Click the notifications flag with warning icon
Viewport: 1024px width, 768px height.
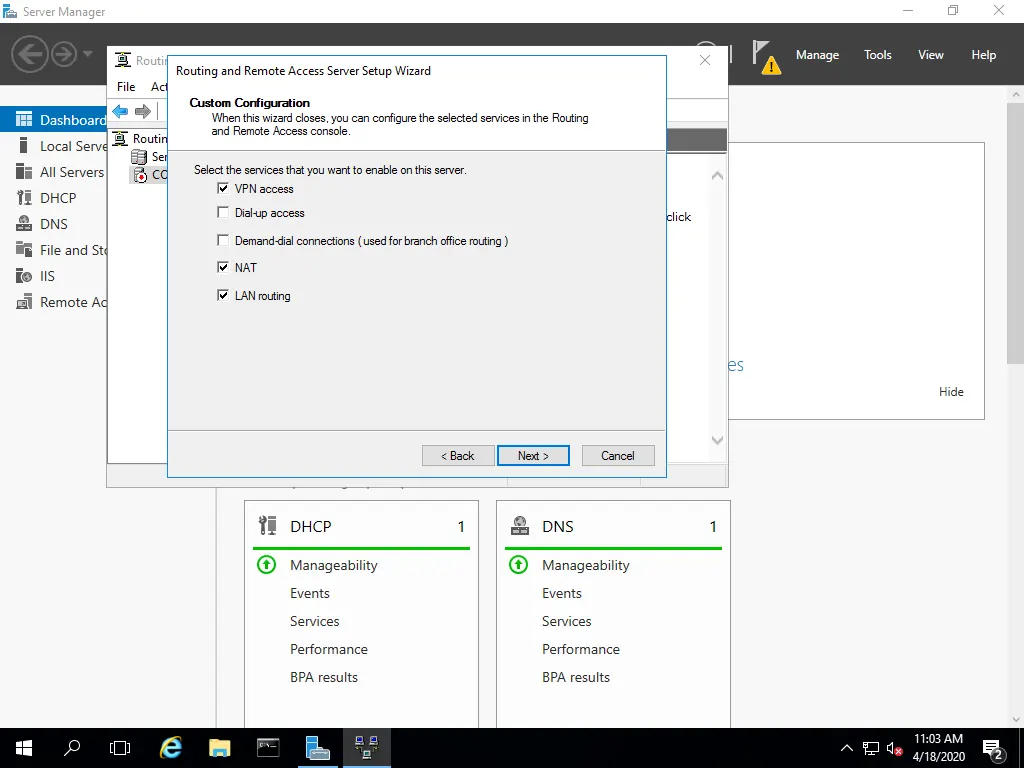tap(766, 57)
